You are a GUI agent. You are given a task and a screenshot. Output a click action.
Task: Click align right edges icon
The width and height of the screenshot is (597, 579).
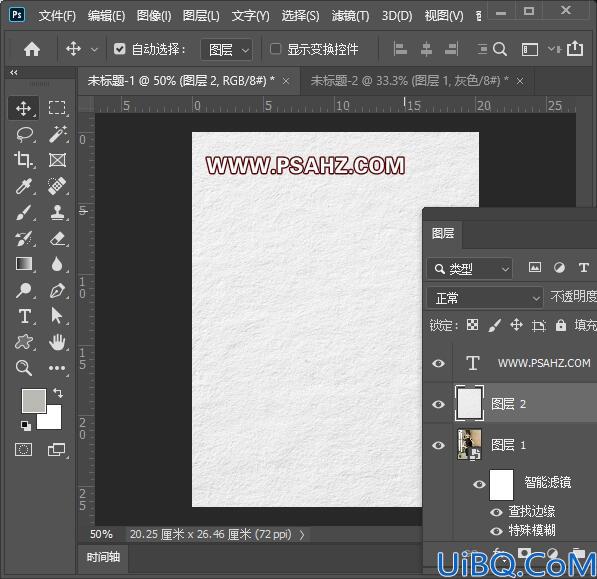point(452,49)
